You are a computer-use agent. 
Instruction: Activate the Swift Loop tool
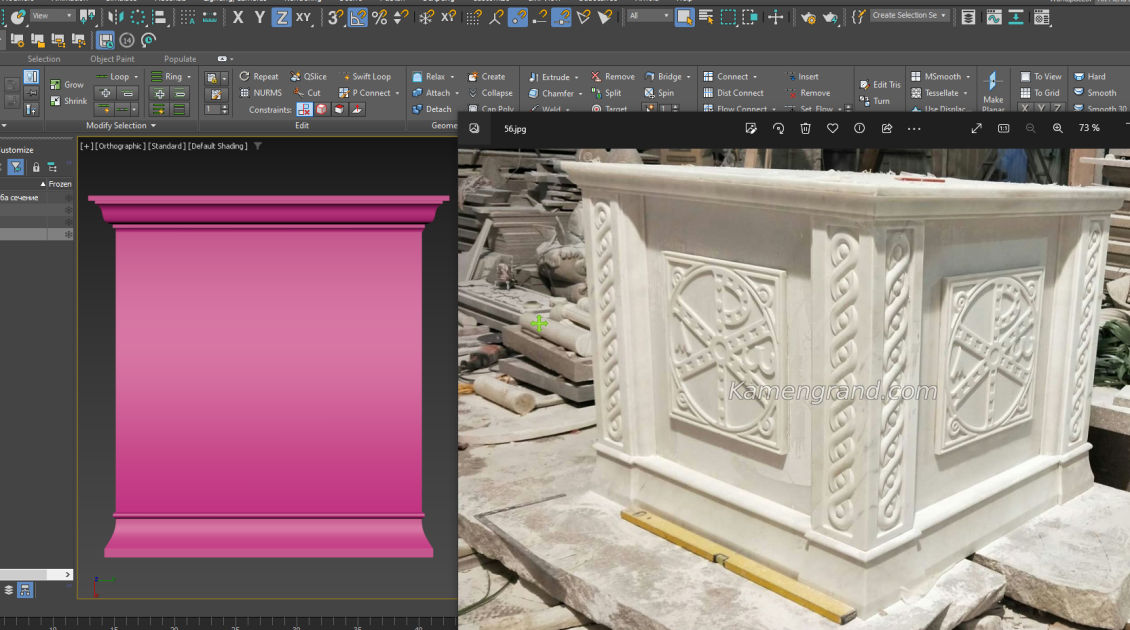click(x=366, y=76)
